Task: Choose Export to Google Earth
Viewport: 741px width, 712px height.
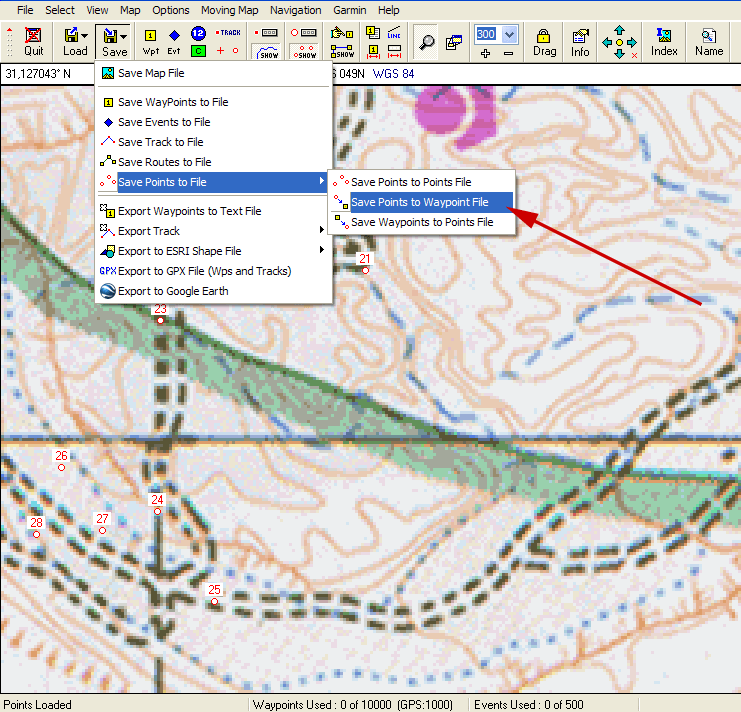Action: click(214, 291)
